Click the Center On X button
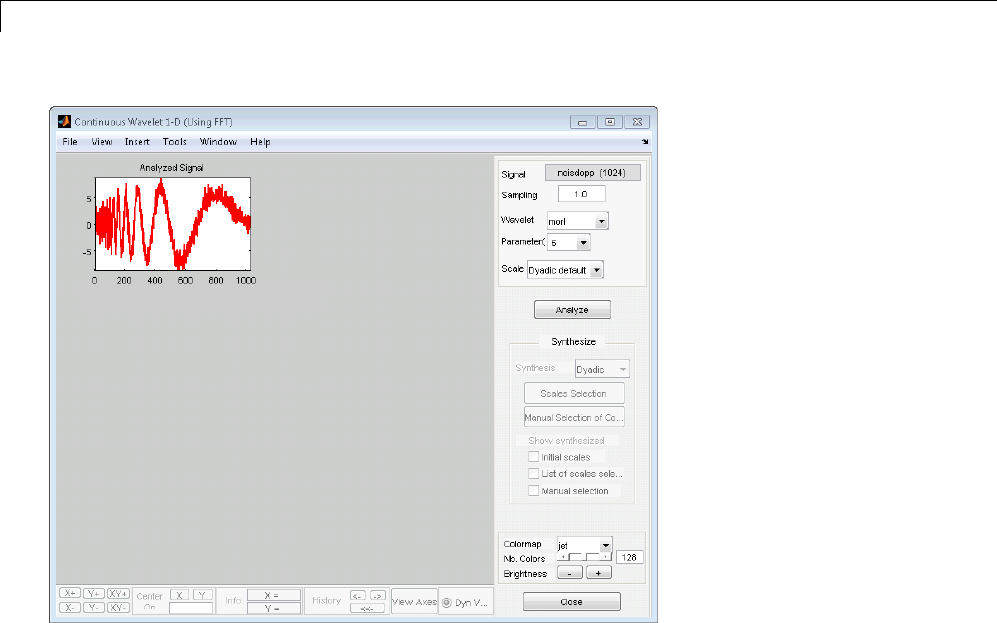This screenshot has height=623, width=997. [x=179, y=595]
